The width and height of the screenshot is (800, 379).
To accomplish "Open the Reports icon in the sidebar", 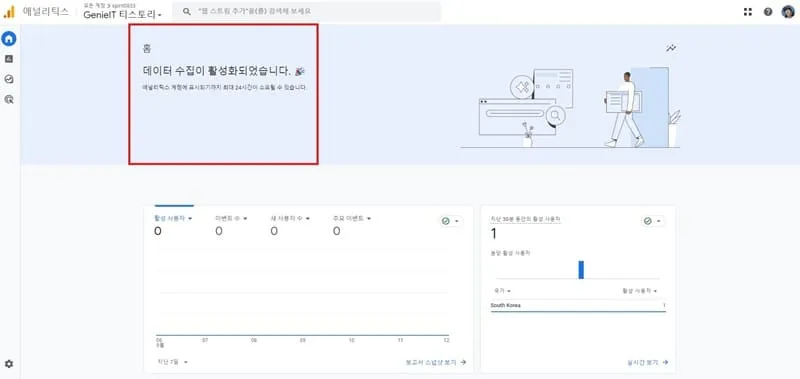I will point(9,59).
